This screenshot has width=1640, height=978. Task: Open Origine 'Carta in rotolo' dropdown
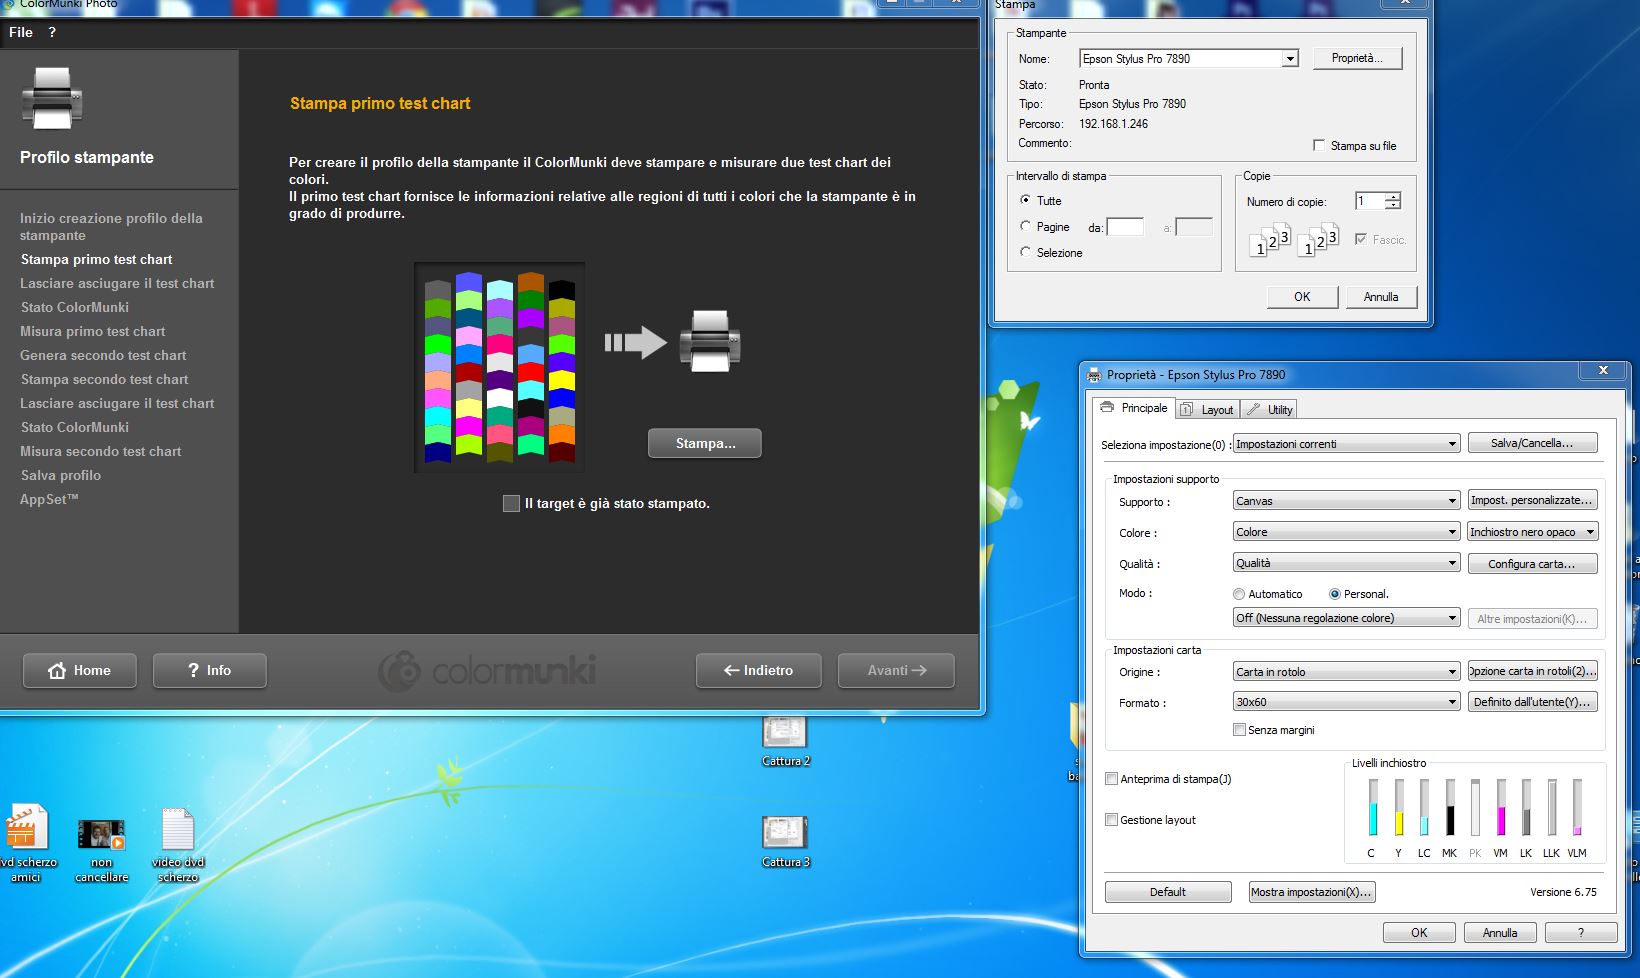[x=1346, y=672]
